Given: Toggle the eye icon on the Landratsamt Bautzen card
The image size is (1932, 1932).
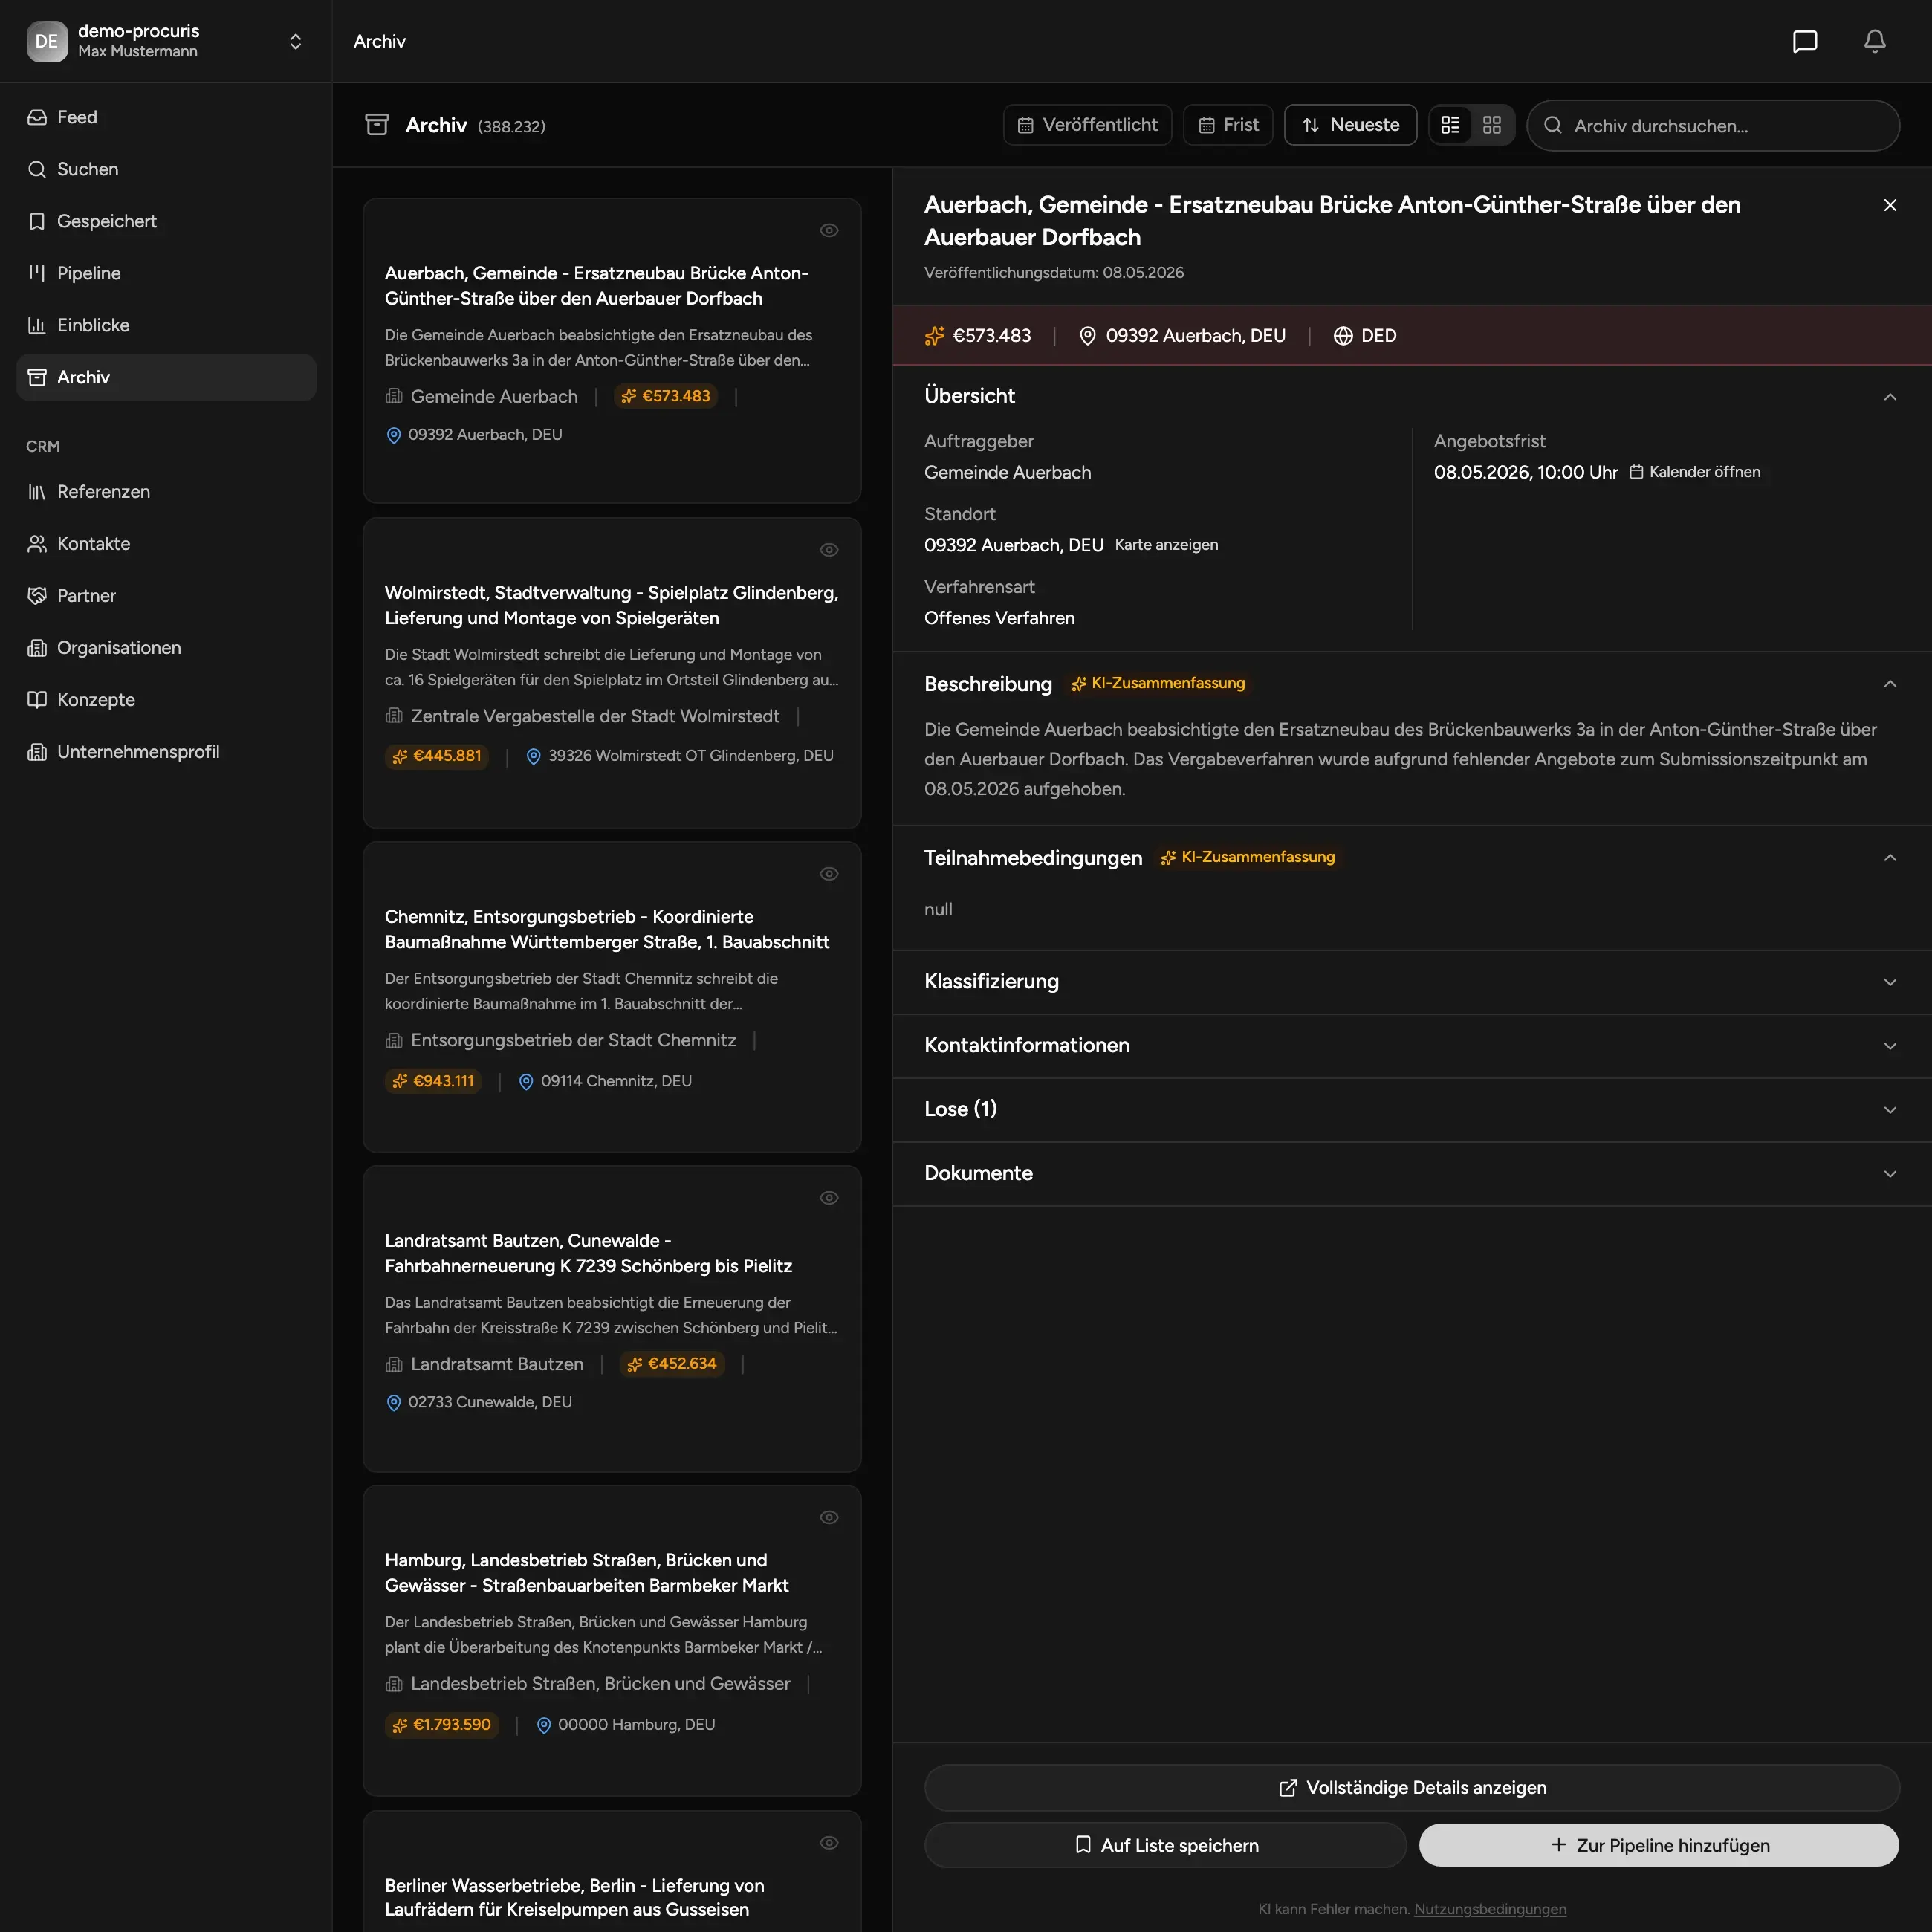Looking at the screenshot, I should coord(829,1198).
